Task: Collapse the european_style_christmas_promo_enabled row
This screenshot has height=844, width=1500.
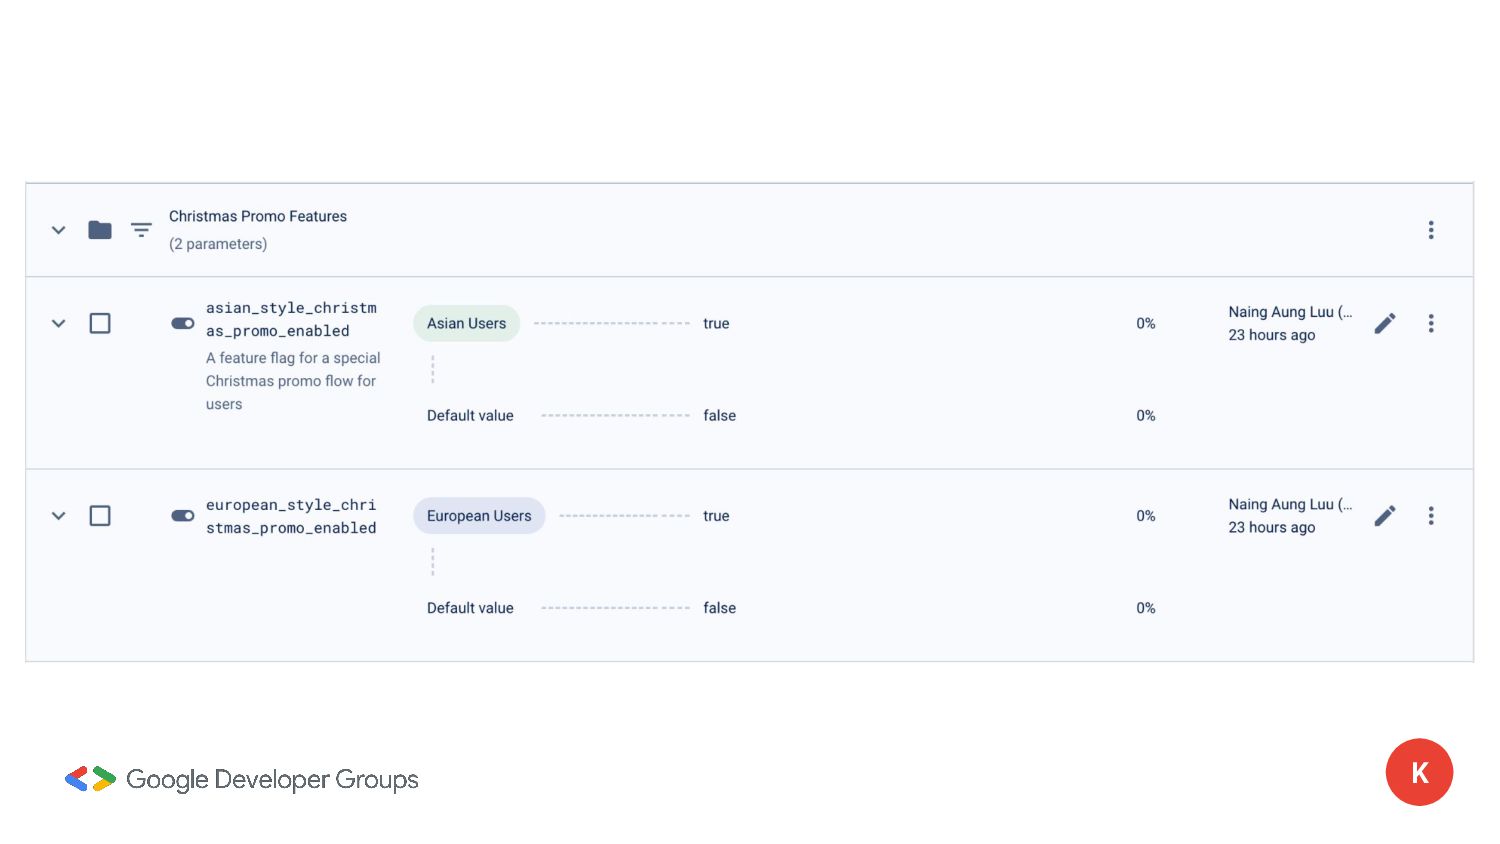Action: coord(59,516)
